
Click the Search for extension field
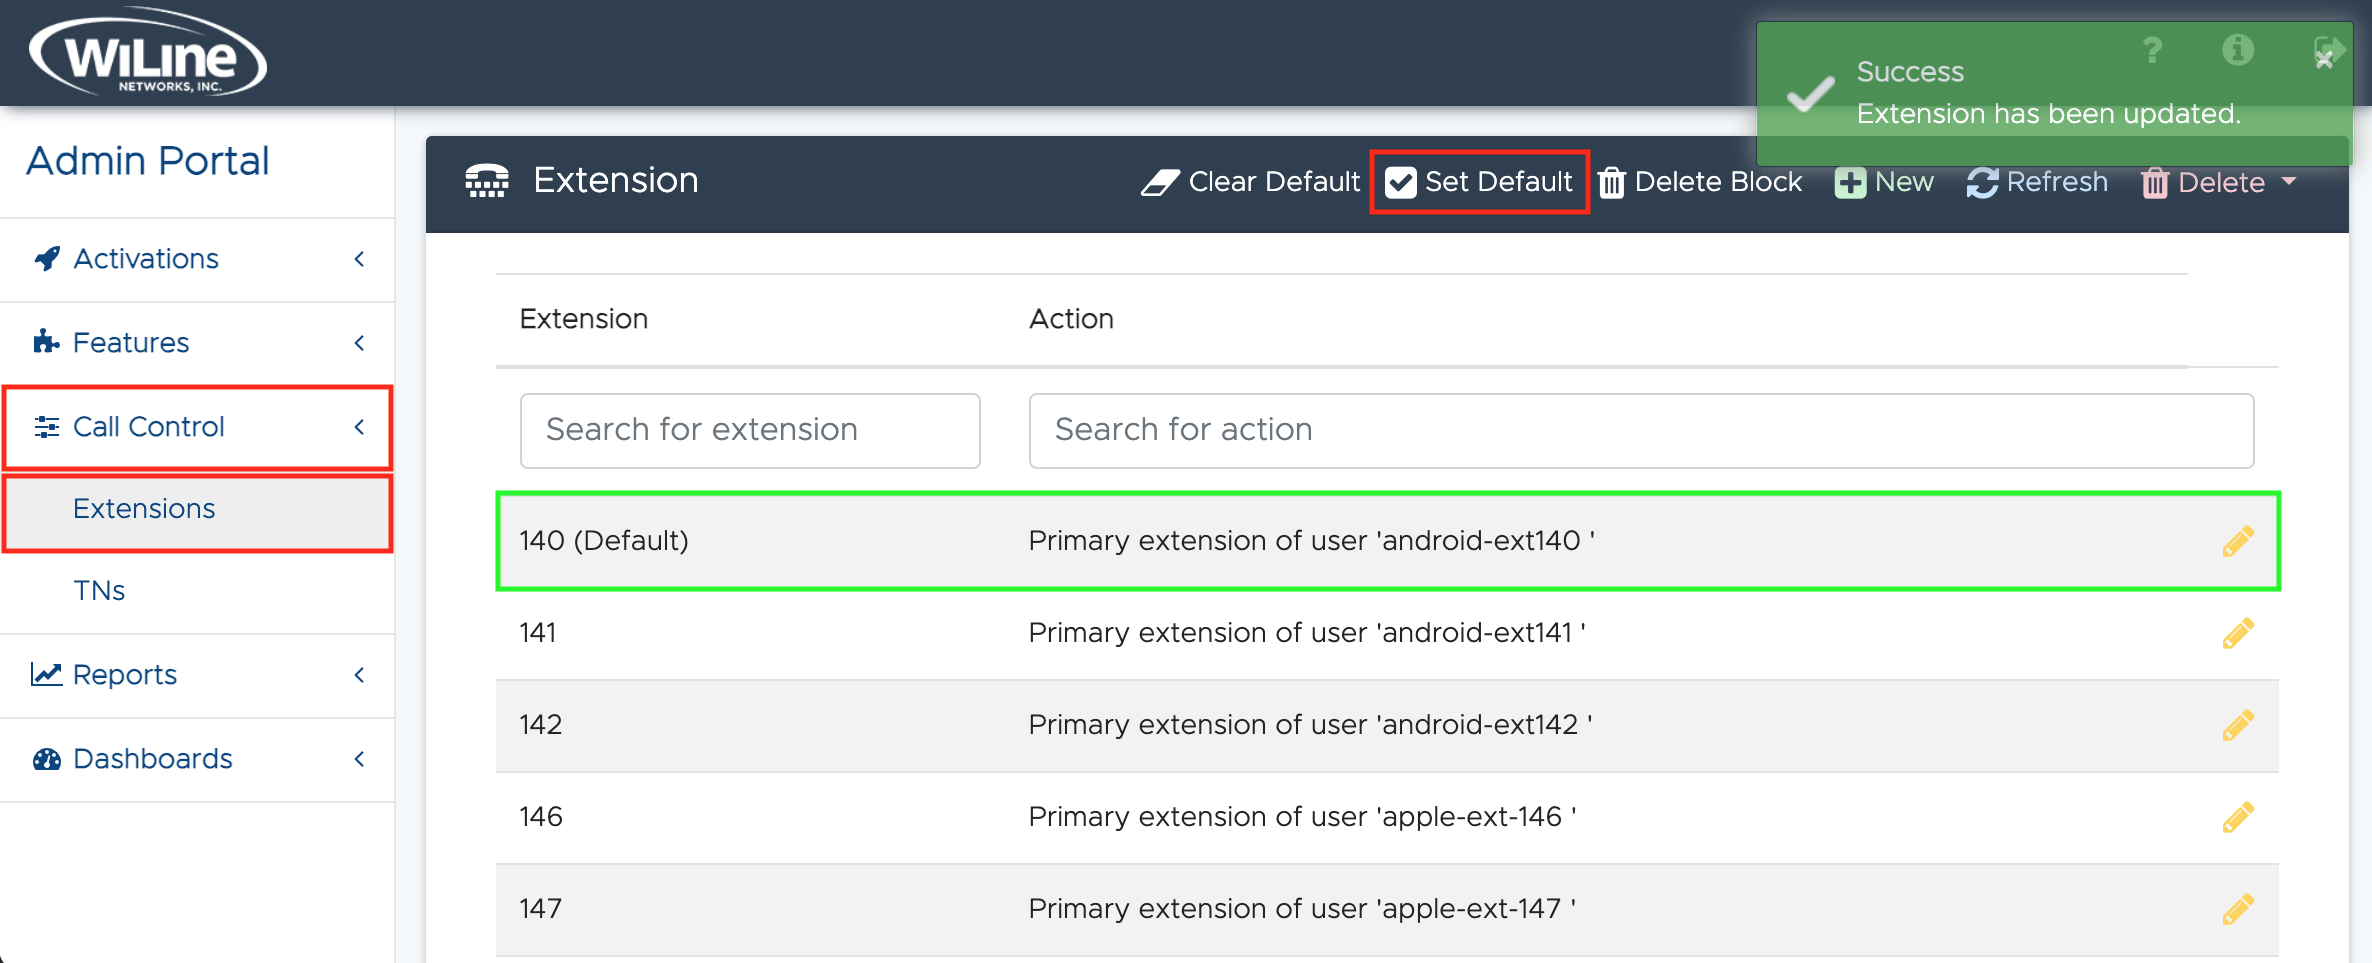click(x=749, y=430)
